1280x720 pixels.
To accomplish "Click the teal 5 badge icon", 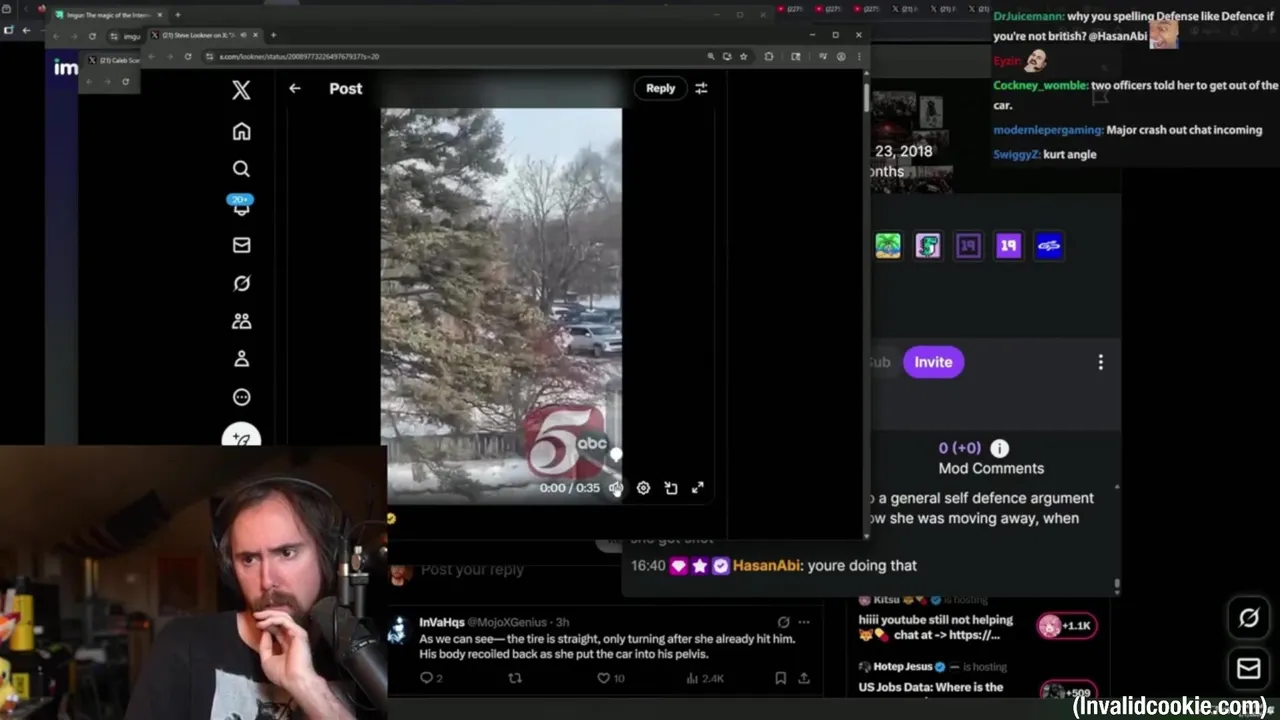I will point(928,245).
